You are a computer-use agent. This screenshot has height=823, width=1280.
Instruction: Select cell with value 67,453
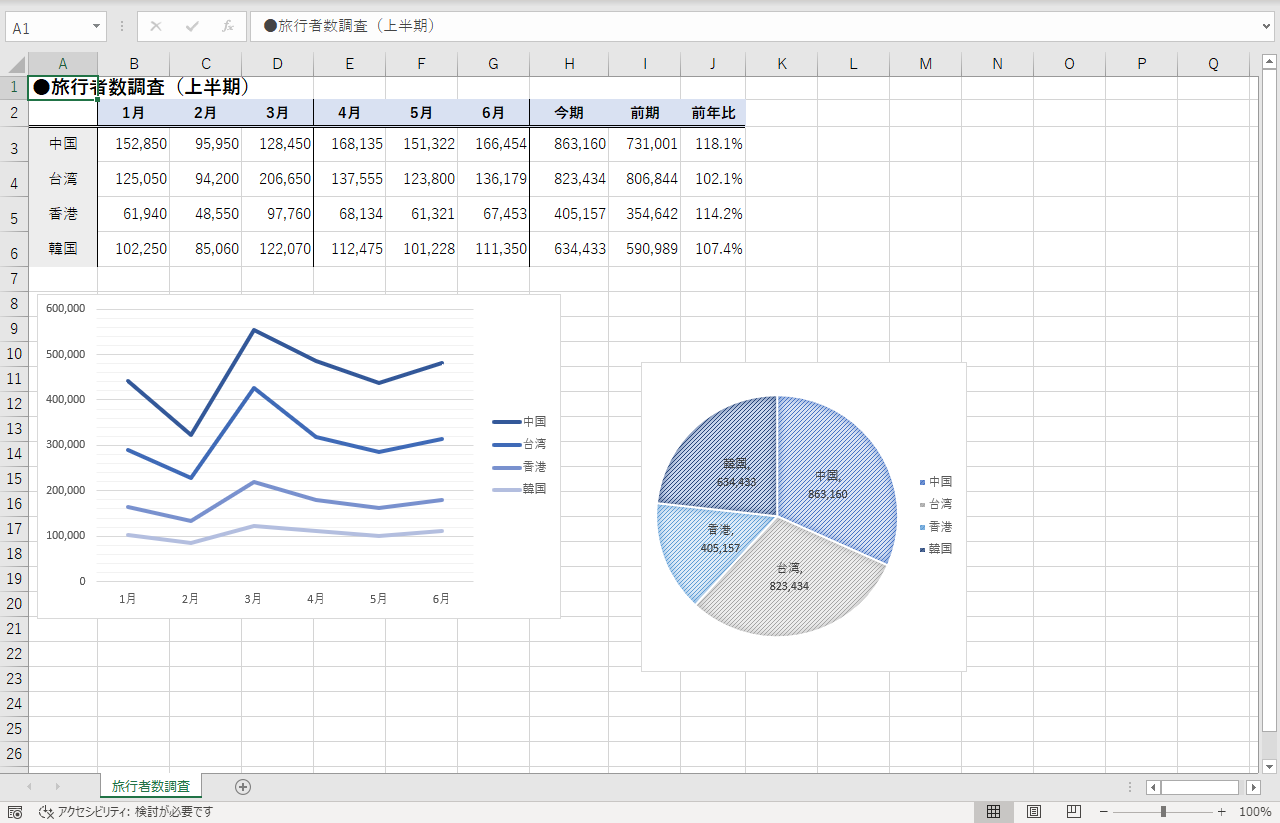[494, 214]
